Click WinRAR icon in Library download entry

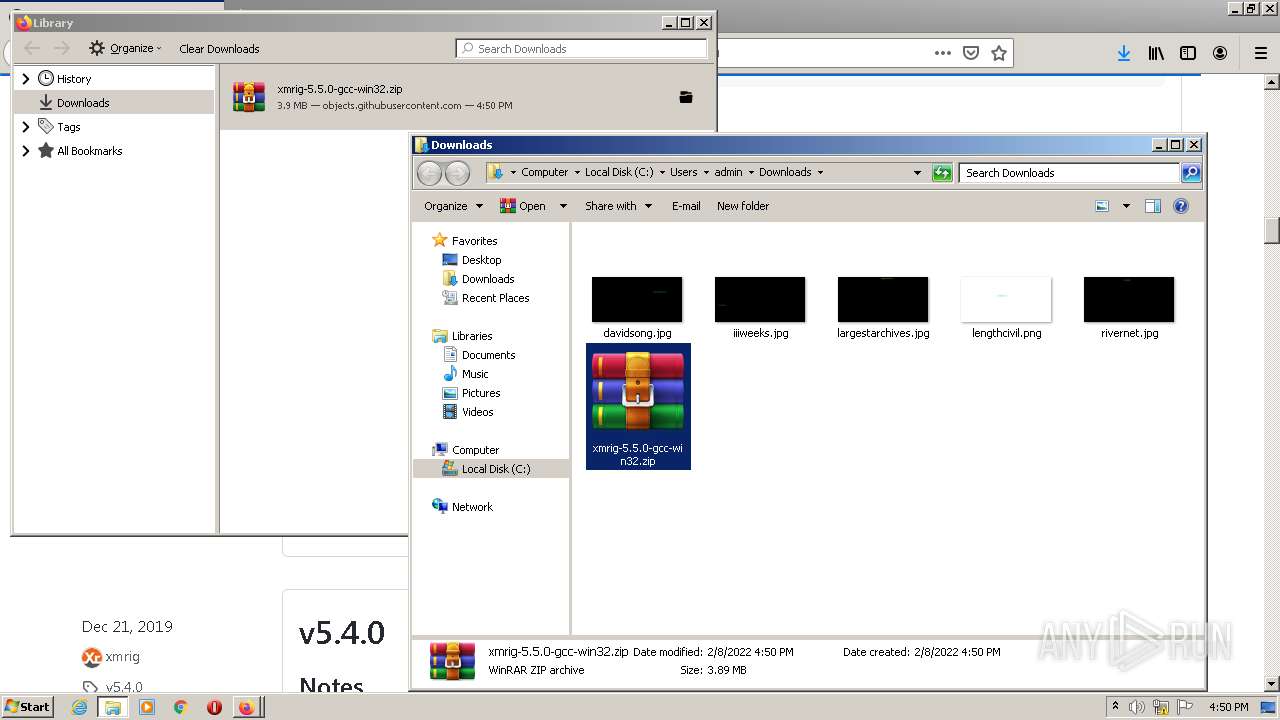pos(249,97)
